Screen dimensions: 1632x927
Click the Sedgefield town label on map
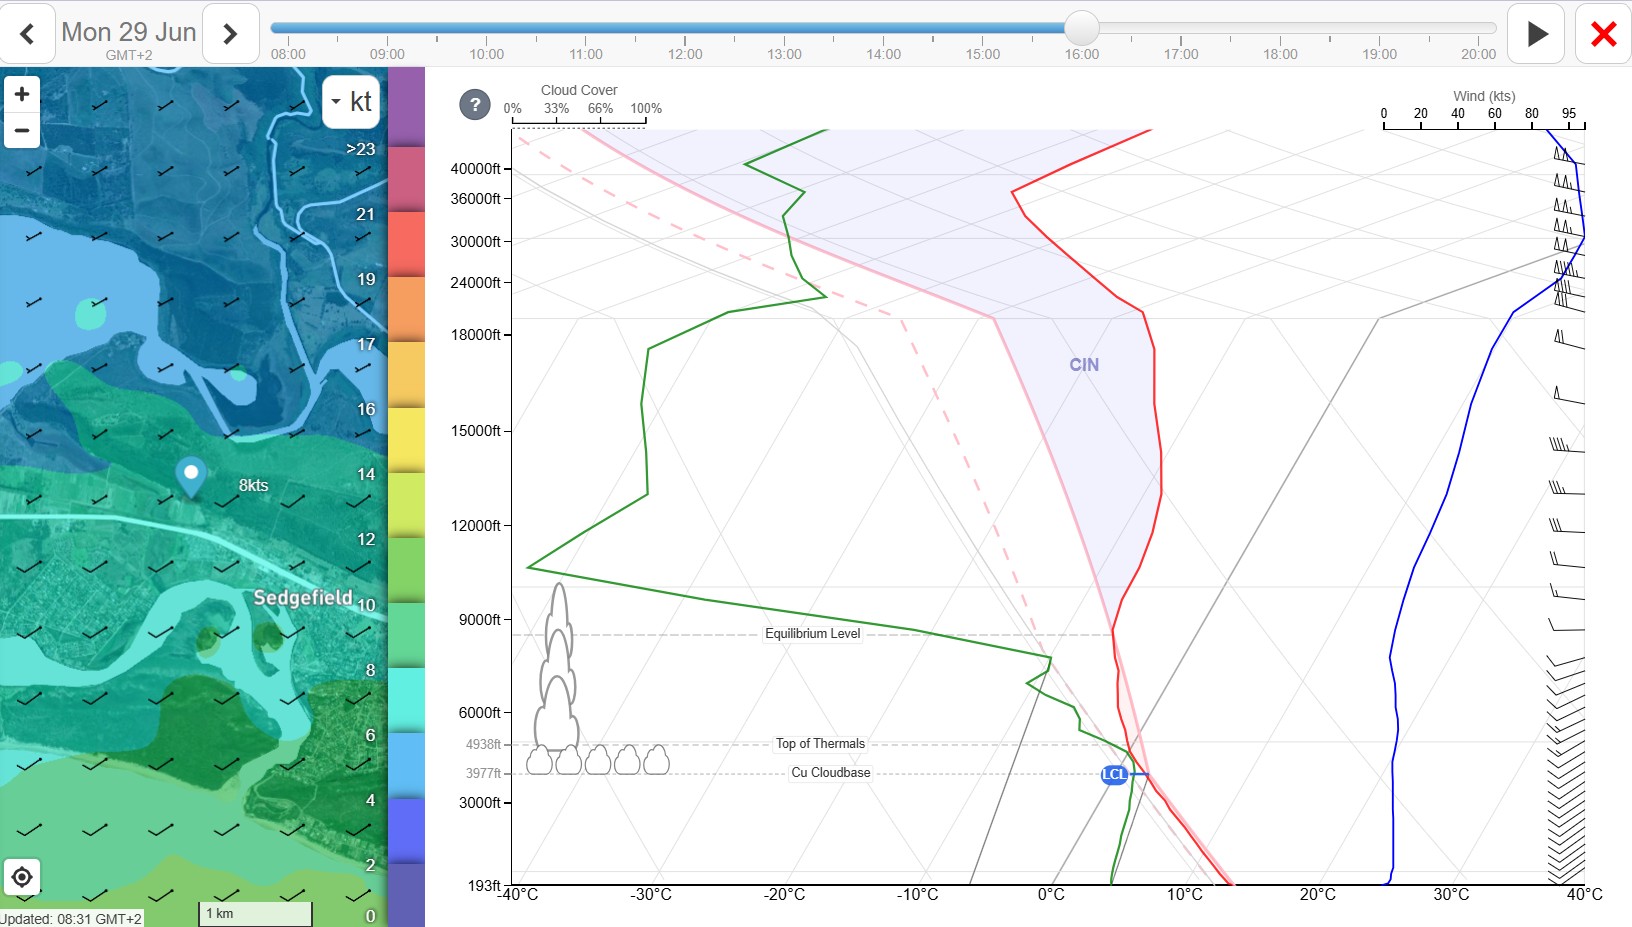[x=302, y=598]
